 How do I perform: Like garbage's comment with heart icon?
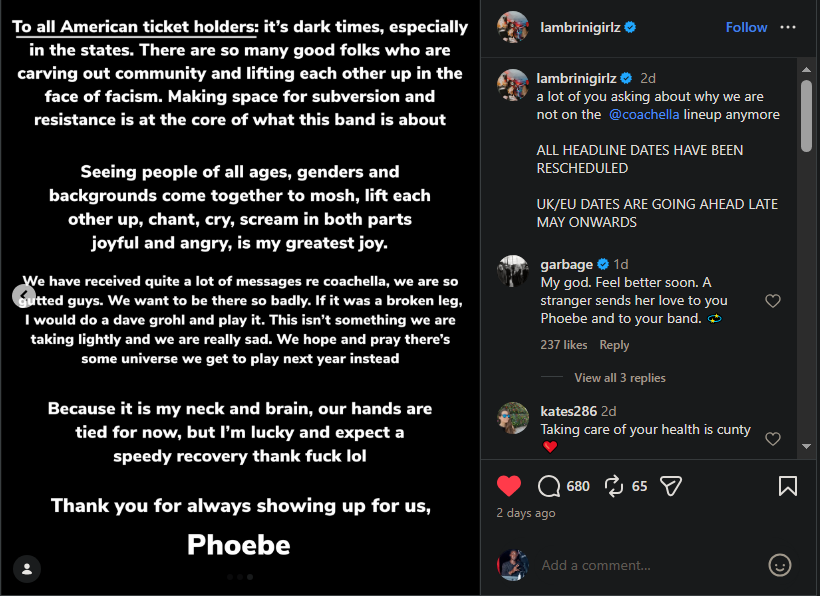(772, 301)
